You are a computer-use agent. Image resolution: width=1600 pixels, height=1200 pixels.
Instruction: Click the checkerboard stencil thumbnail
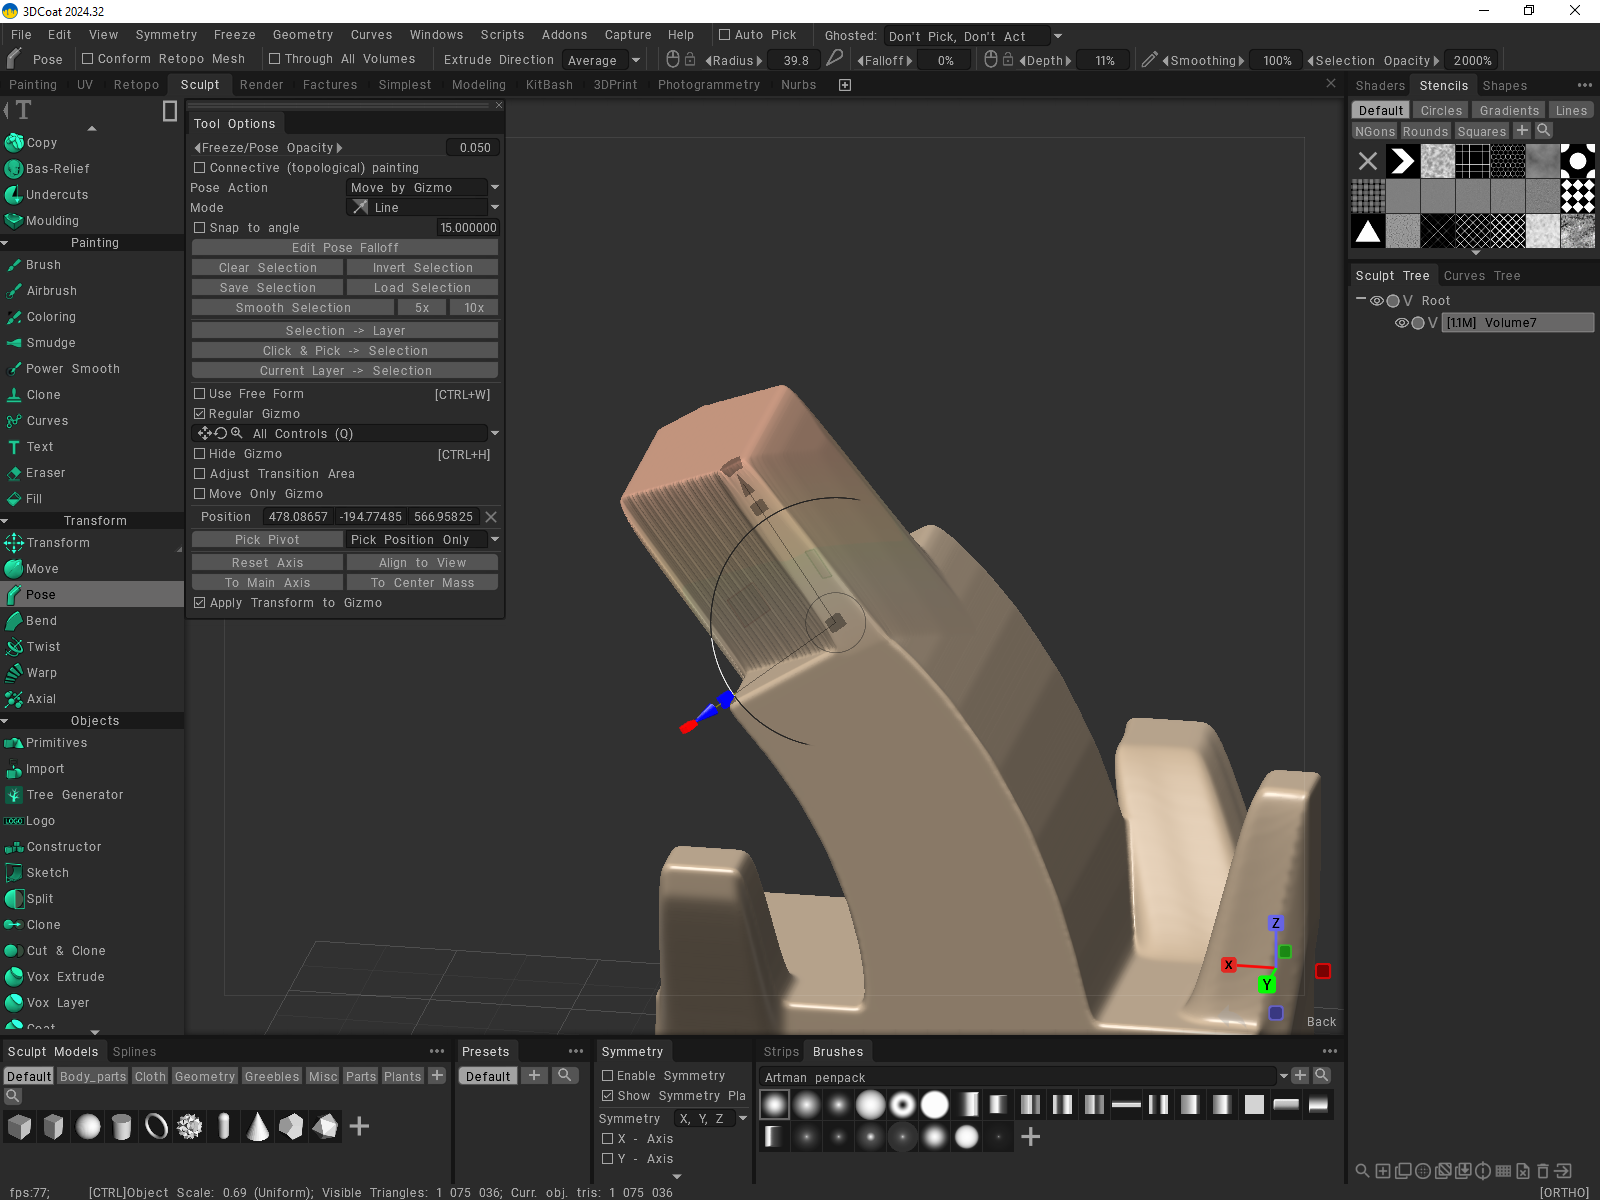pyautogui.click(x=1577, y=196)
